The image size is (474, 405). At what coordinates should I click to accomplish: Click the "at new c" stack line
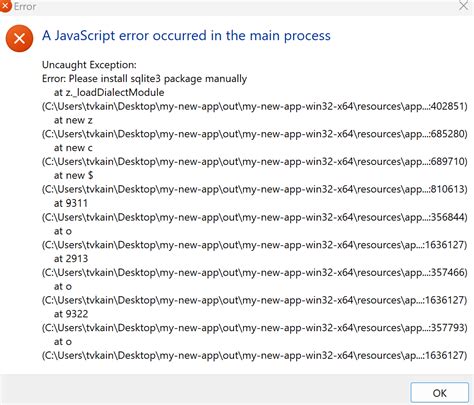[x=73, y=148]
